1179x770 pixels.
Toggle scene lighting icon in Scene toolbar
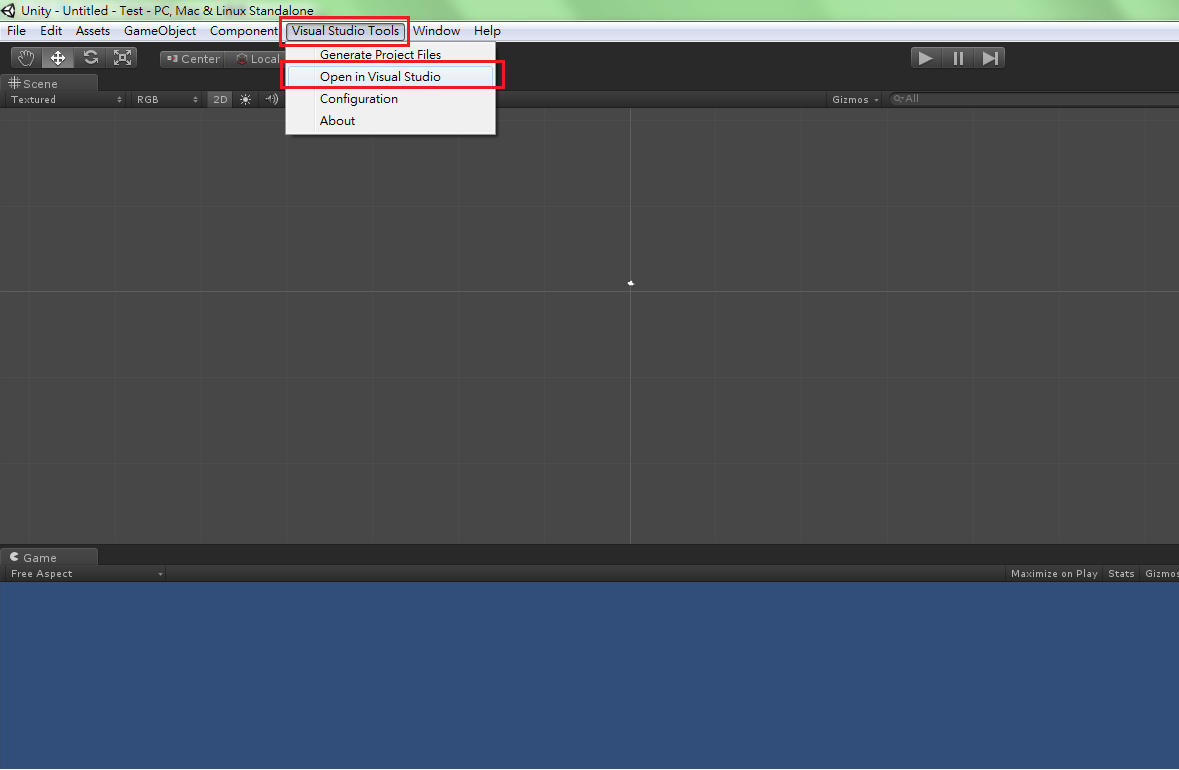[245, 99]
